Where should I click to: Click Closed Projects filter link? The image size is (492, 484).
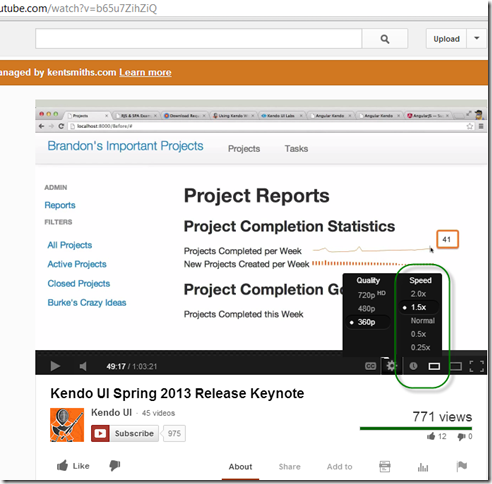pyautogui.click(x=79, y=283)
